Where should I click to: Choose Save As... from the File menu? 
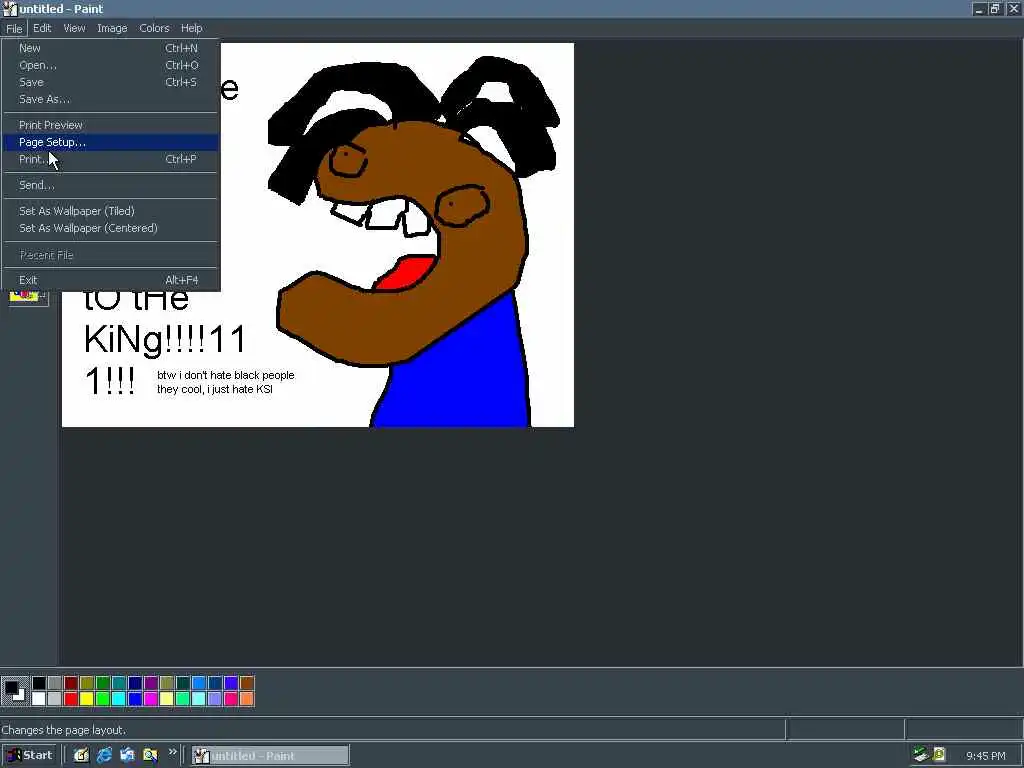pyautogui.click(x=110, y=99)
